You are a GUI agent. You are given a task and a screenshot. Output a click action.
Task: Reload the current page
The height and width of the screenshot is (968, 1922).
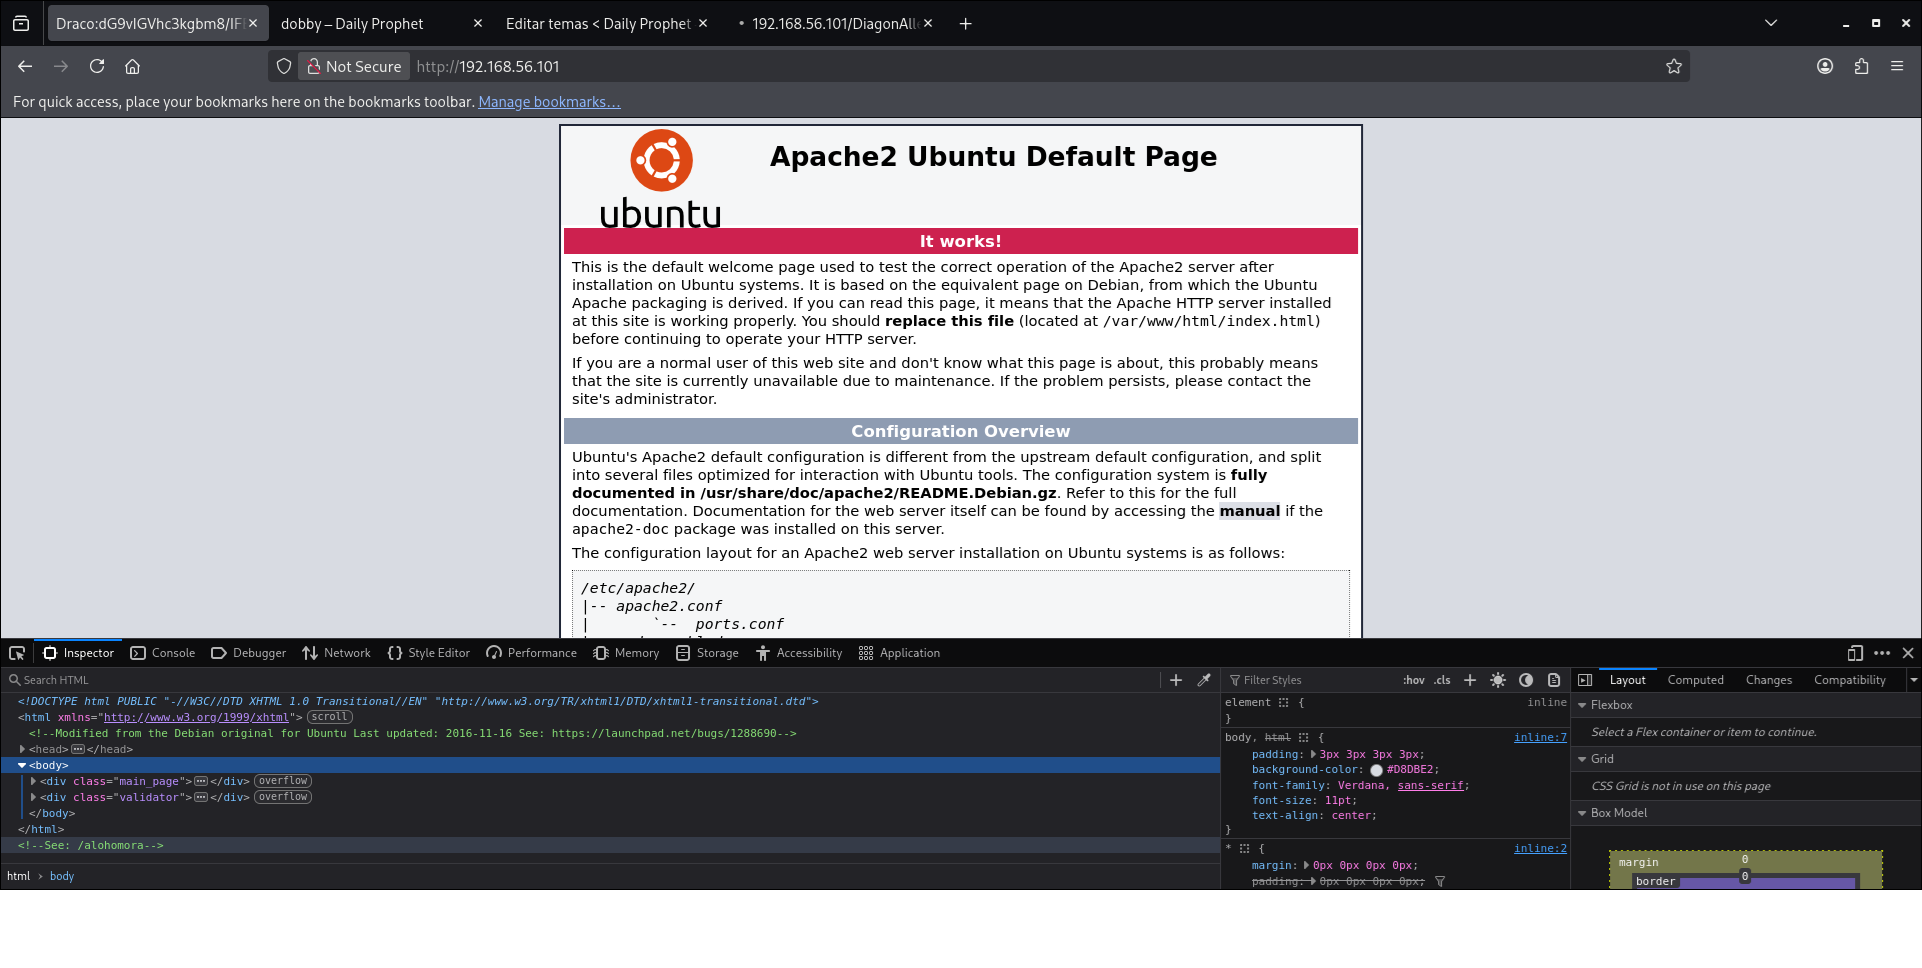pos(97,67)
